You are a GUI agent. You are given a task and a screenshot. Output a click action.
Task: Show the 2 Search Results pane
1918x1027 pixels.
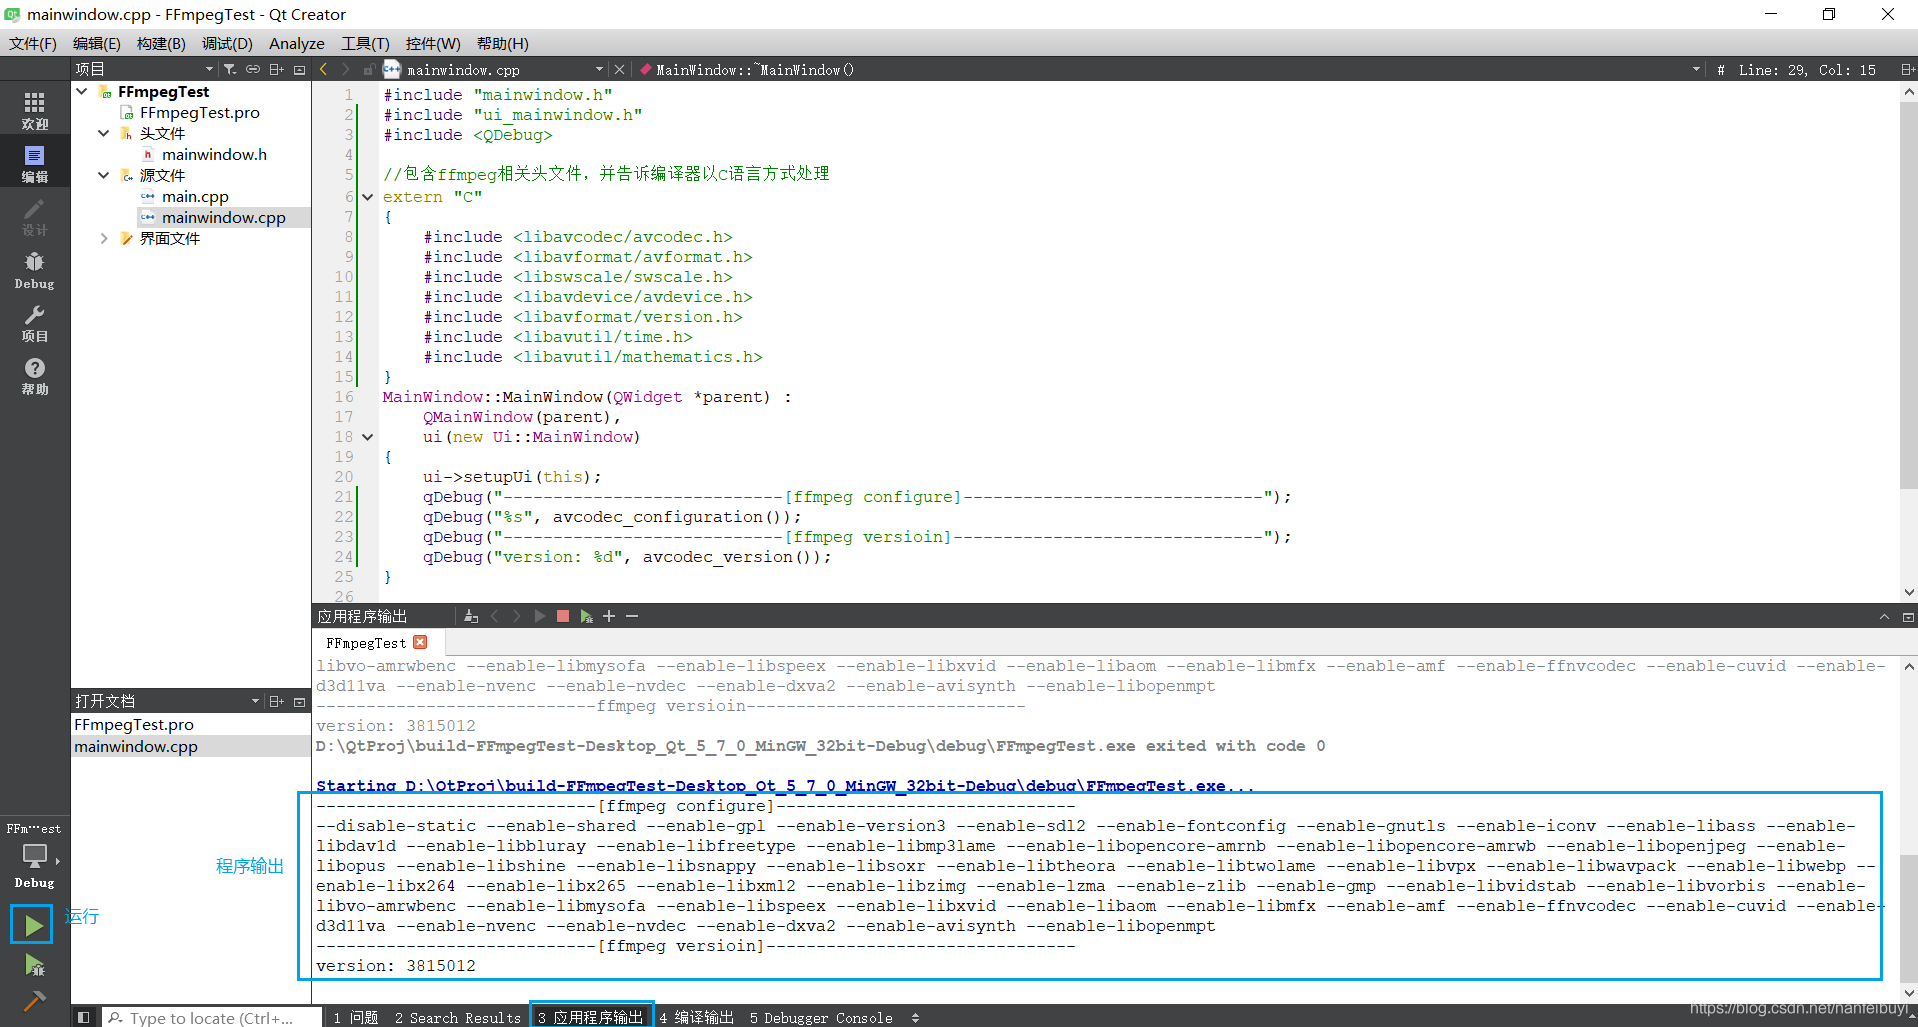(x=458, y=1017)
